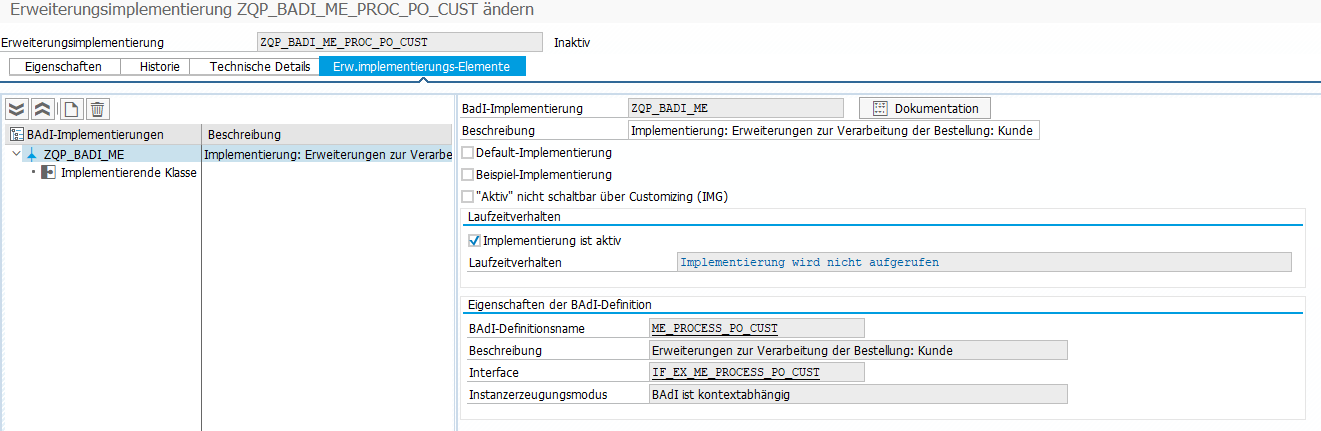1321x431 pixels.
Task: Open the Historie tab
Action: (159, 67)
